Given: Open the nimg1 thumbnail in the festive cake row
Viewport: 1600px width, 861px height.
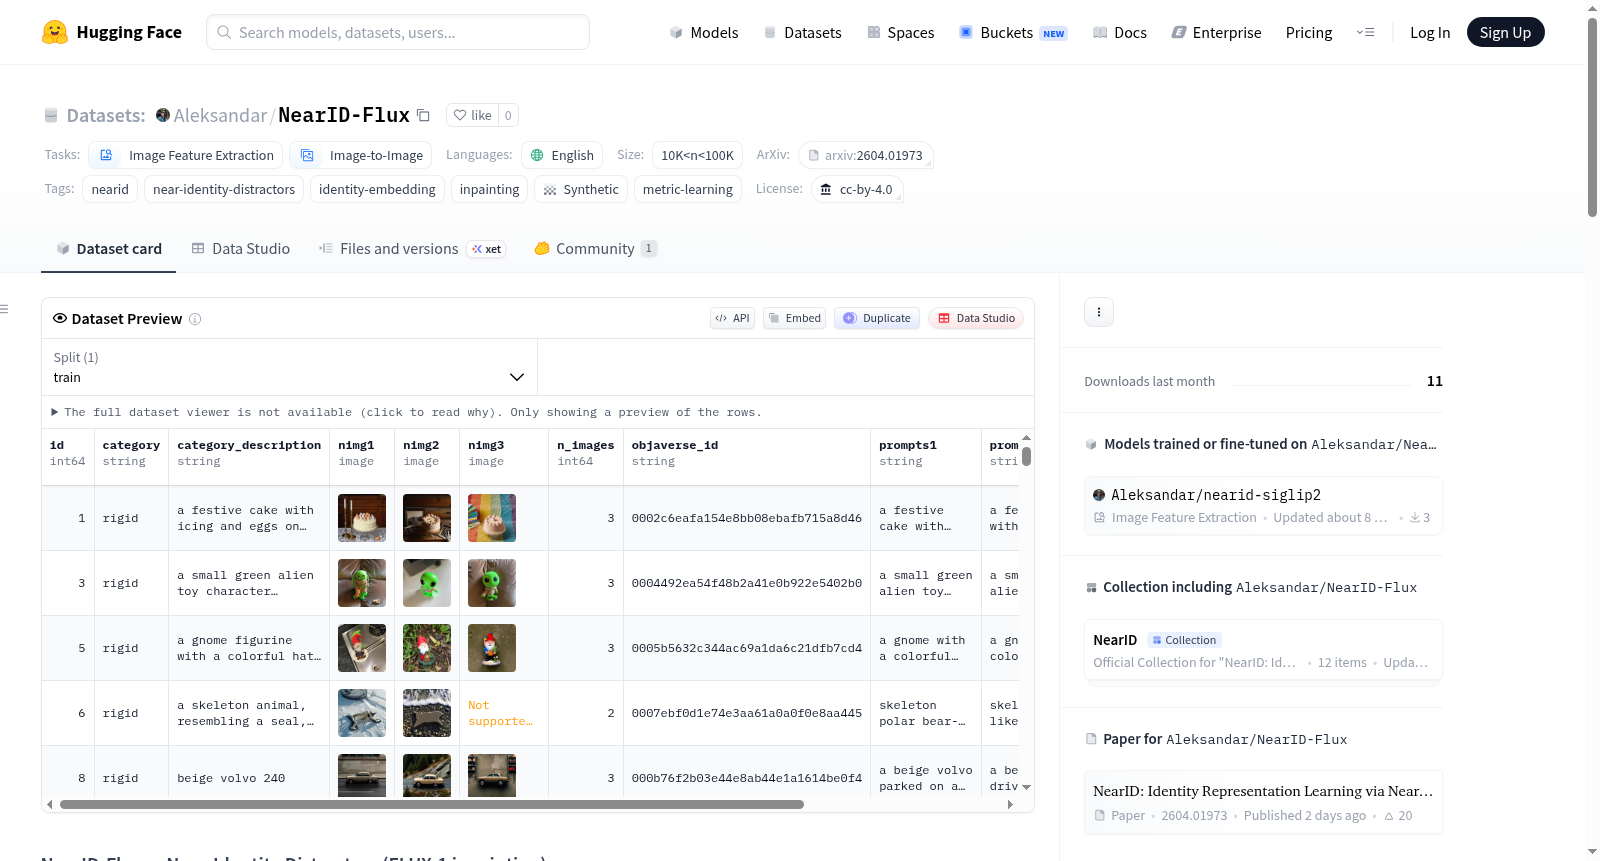Looking at the screenshot, I should click(362, 518).
